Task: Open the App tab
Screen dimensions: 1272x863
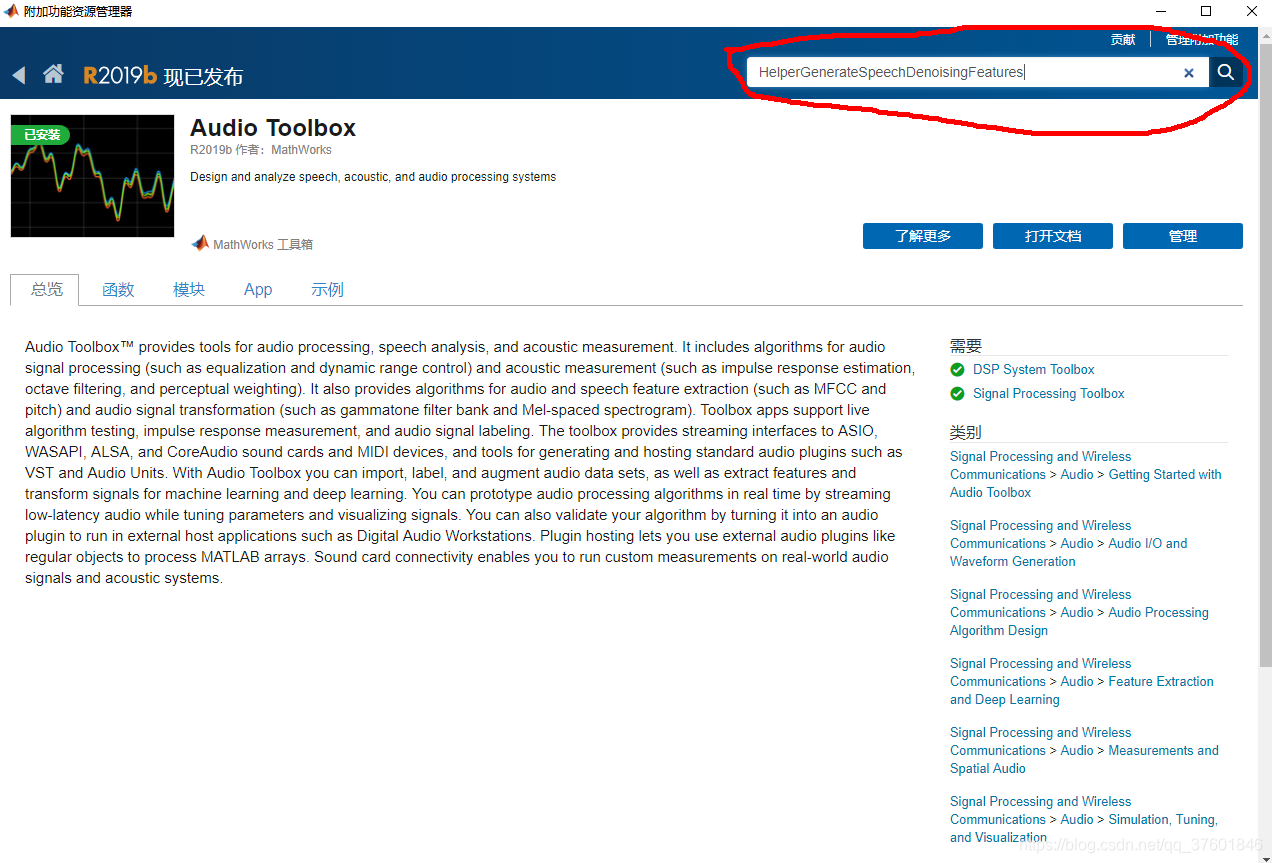Action: [x=258, y=289]
